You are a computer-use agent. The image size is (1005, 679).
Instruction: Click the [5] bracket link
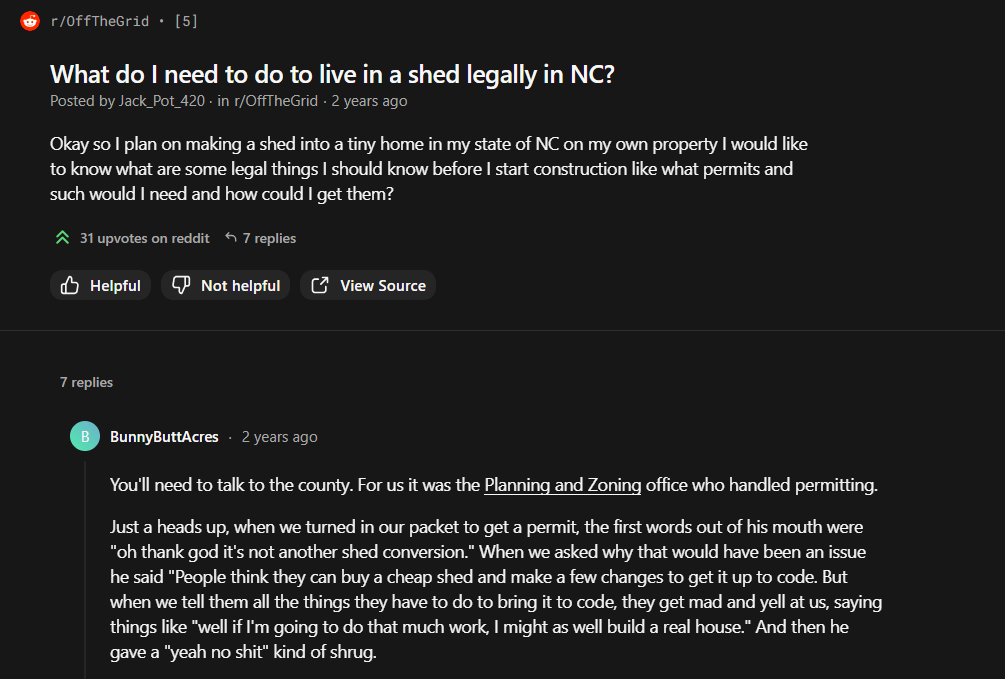tap(186, 20)
